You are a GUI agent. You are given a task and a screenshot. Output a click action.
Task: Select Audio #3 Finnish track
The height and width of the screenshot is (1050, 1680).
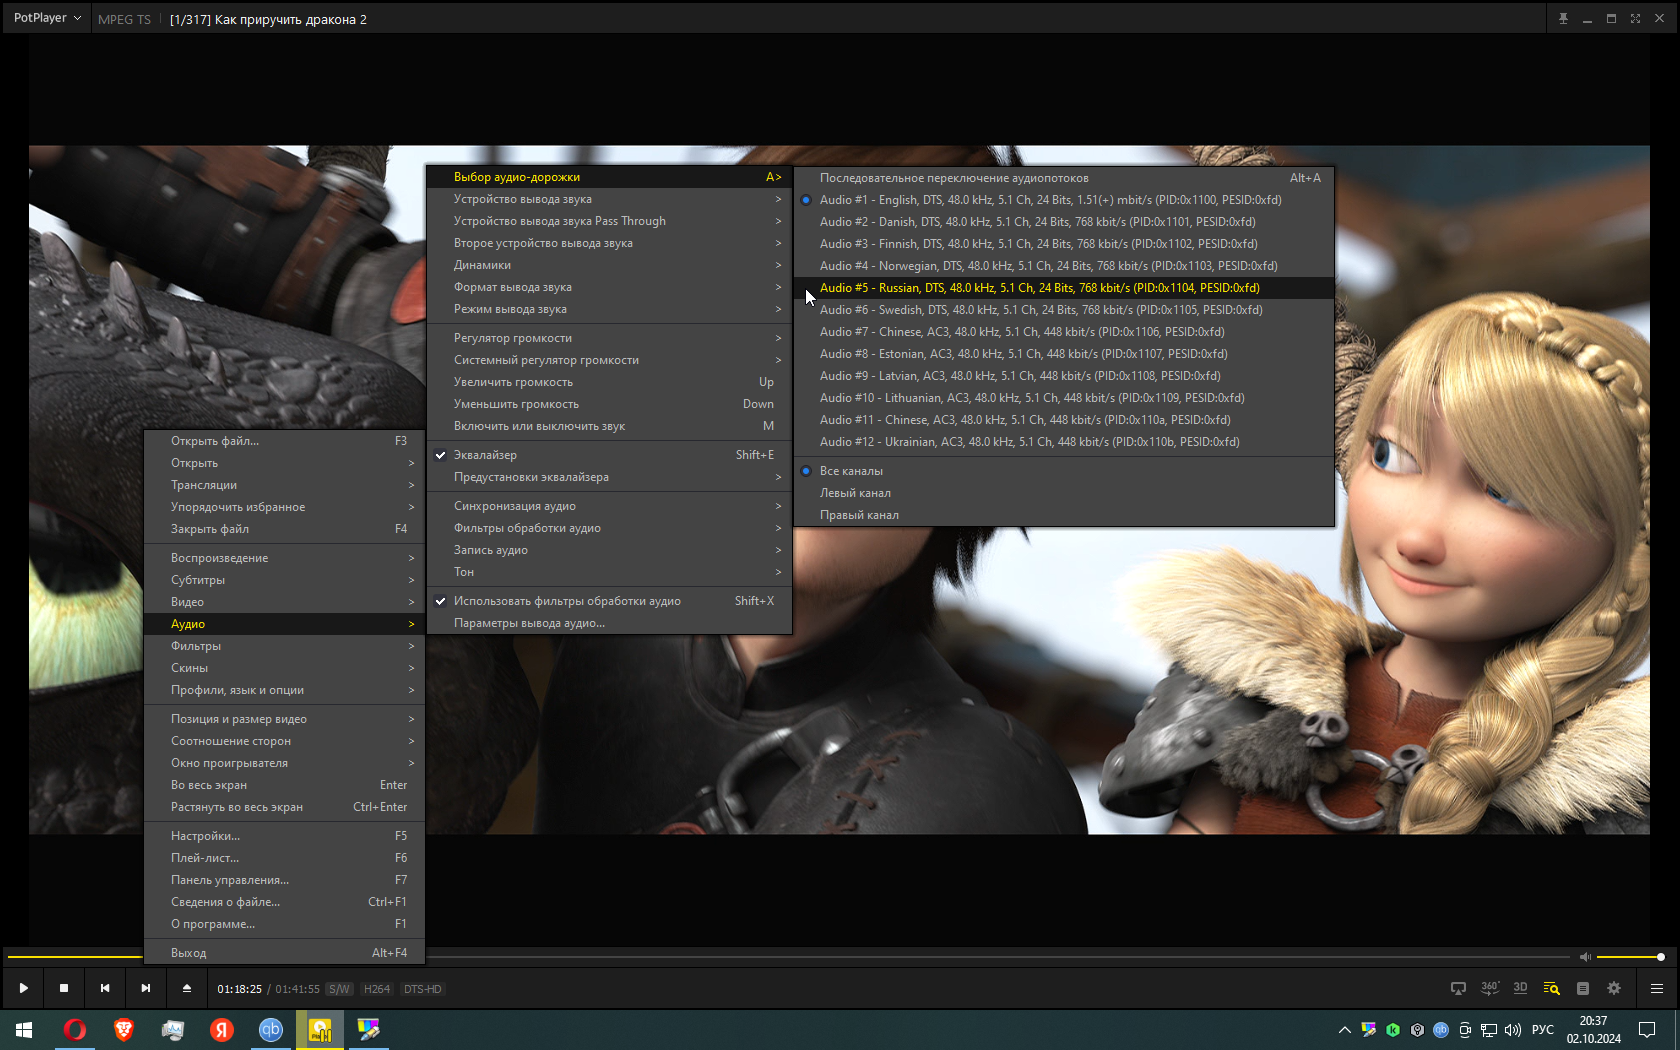(x=1064, y=244)
